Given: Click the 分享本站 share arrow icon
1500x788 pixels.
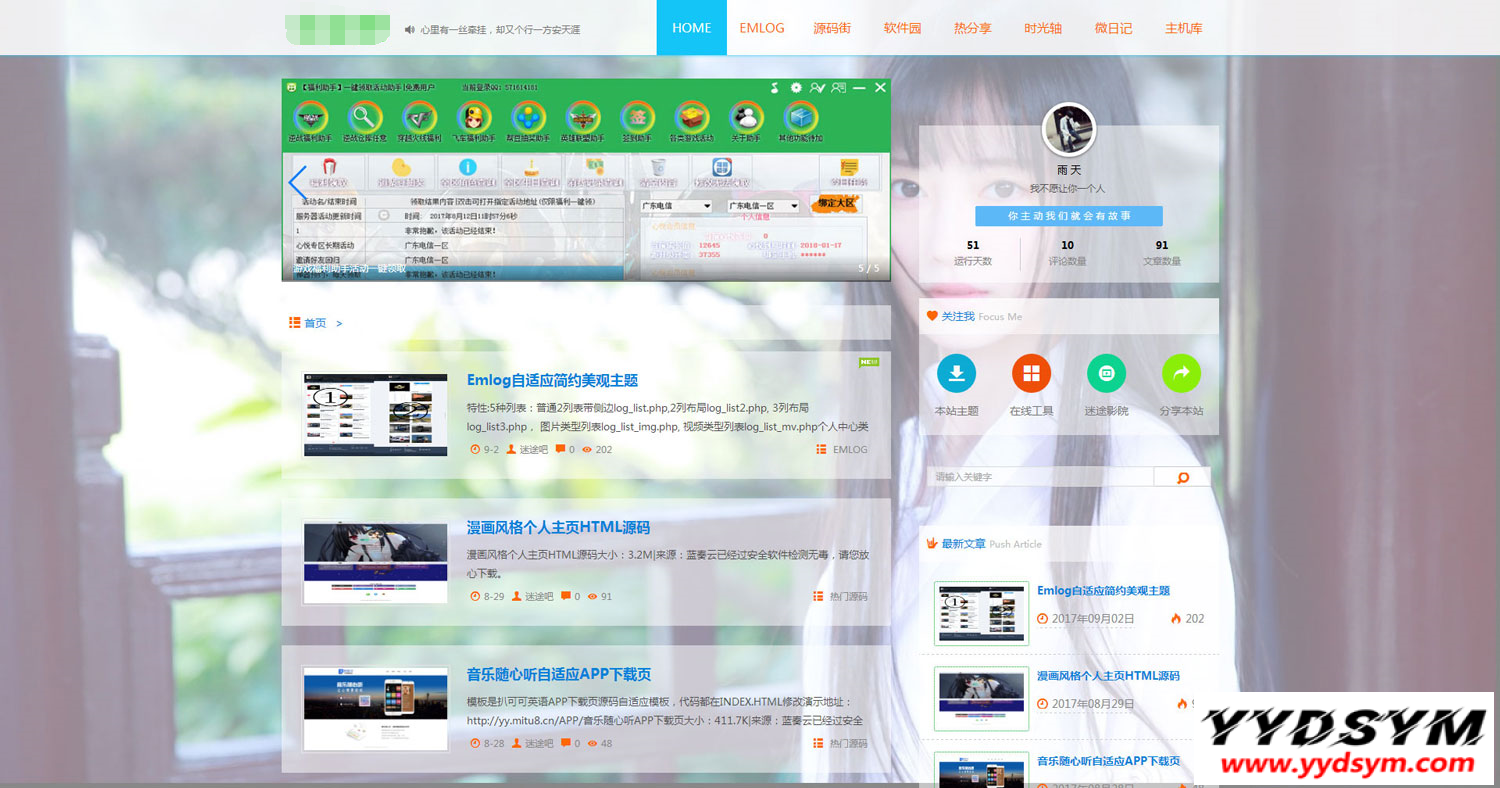Looking at the screenshot, I should click(x=1181, y=374).
